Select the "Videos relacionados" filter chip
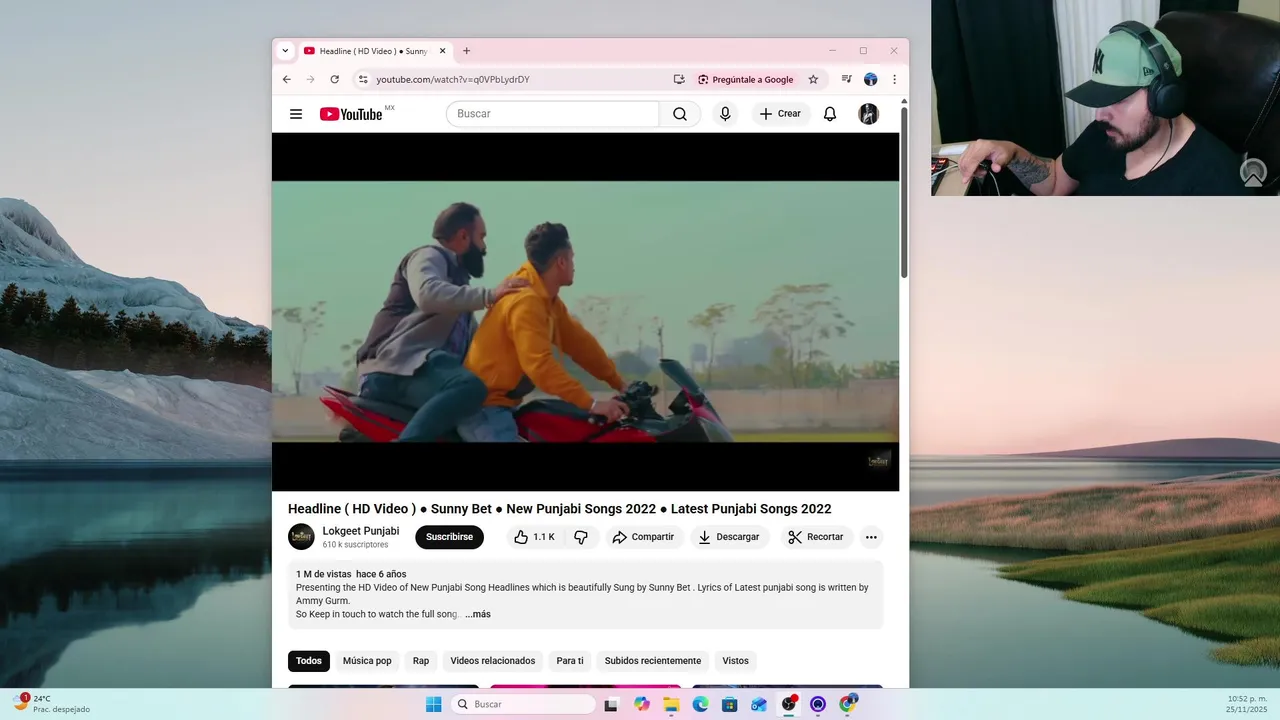 coord(493,661)
